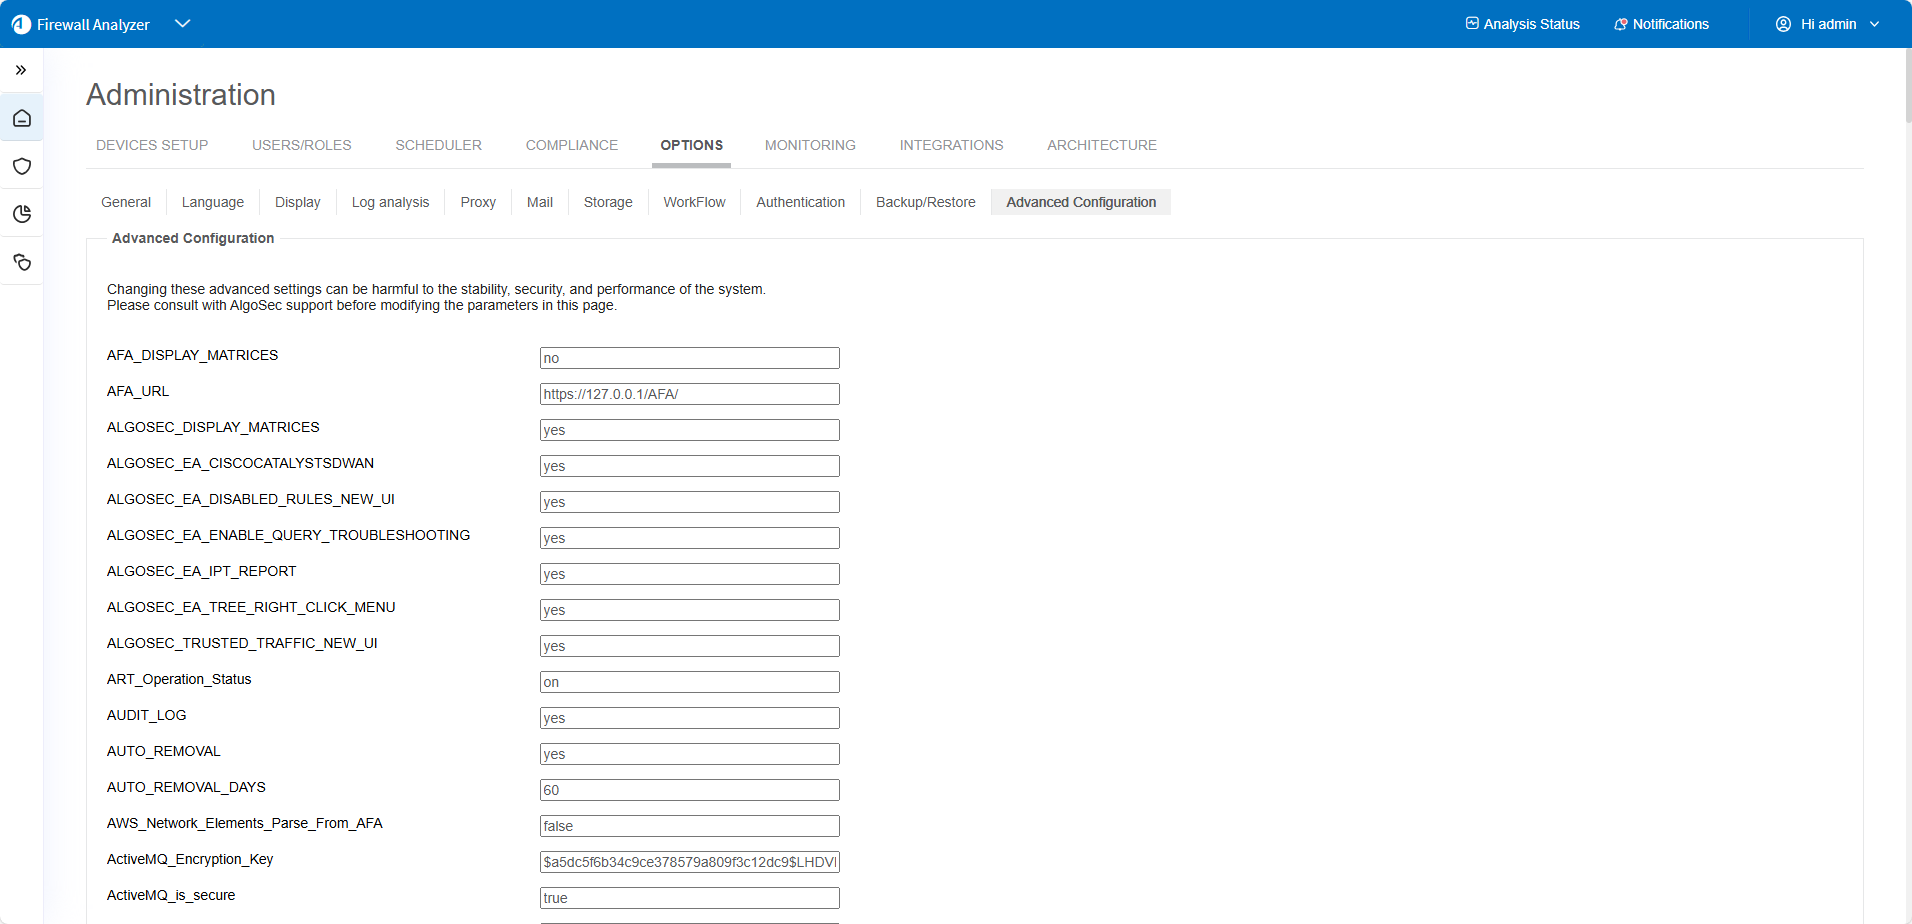1912x924 pixels.
Task: Open the Firewall Analyzer product dropdown
Action: click(182, 24)
